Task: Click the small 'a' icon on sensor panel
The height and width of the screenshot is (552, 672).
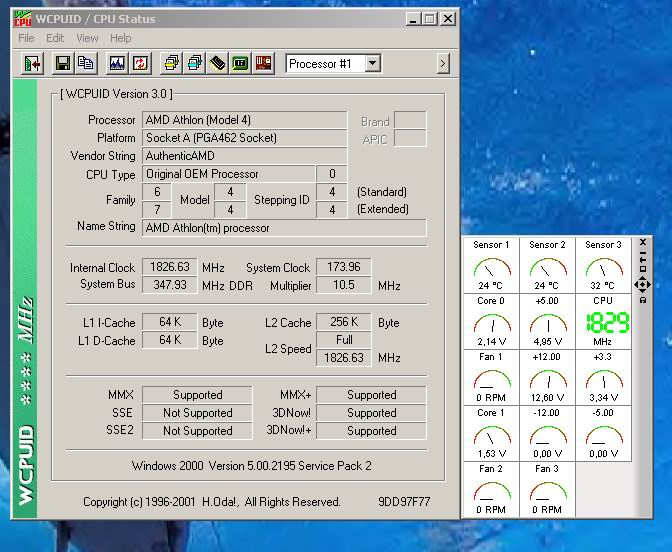Action: [x=643, y=300]
